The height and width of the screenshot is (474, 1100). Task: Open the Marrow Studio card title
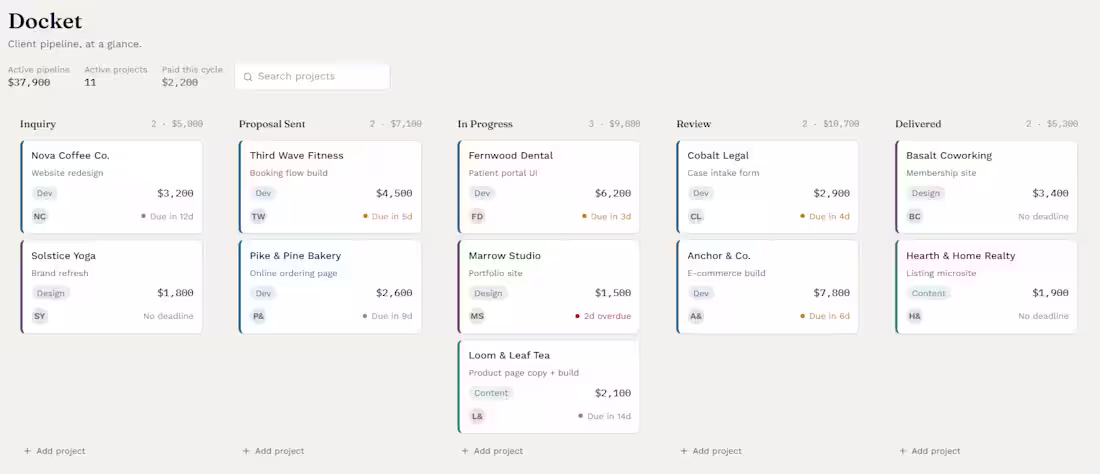click(504, 256)
